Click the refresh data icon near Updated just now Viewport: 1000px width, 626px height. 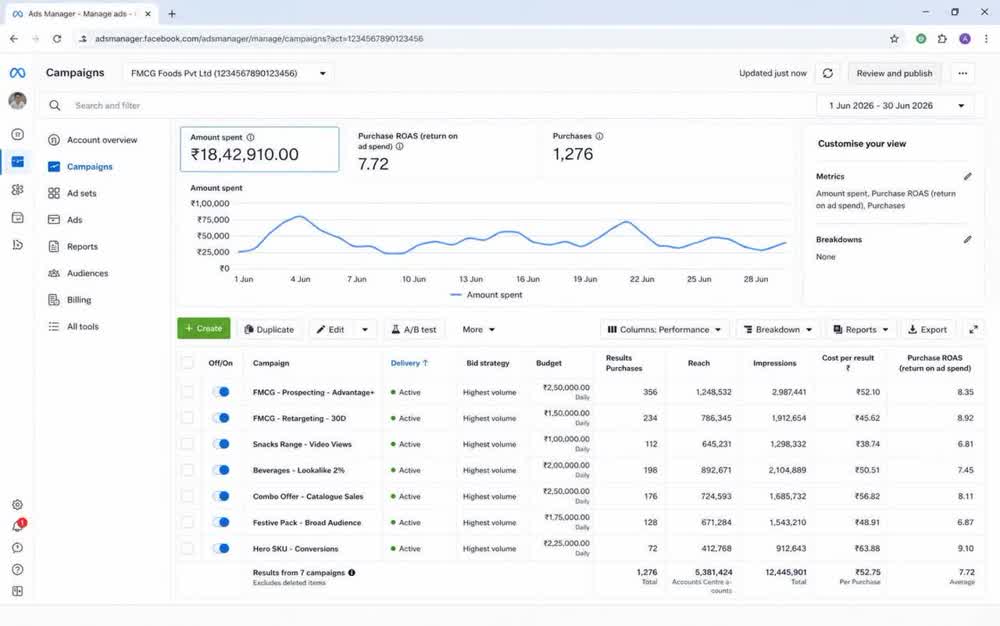coord(828,73)
